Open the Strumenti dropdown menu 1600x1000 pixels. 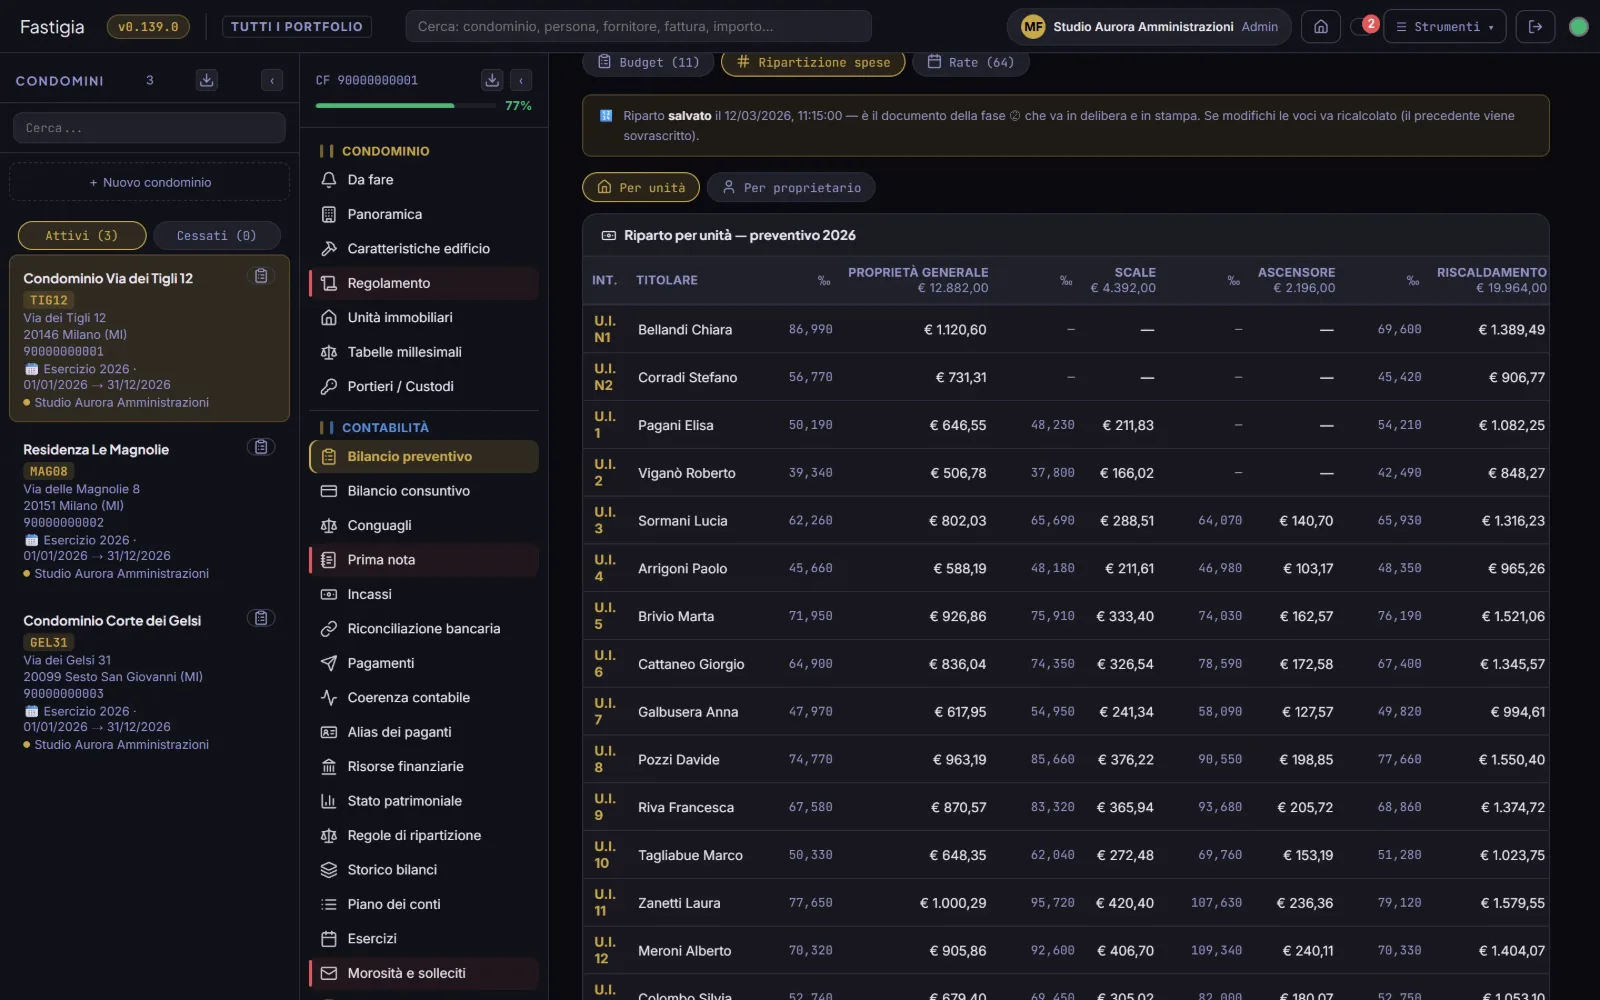click(x=1445, y=27)
